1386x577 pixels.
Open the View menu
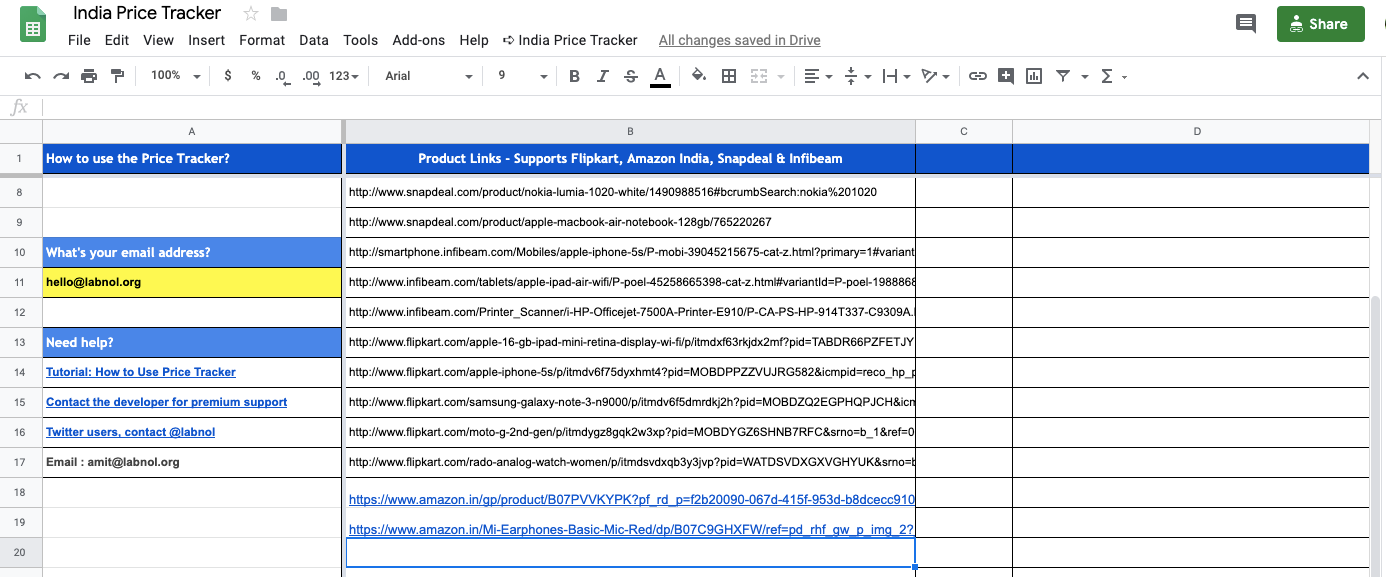pos(158,40)
